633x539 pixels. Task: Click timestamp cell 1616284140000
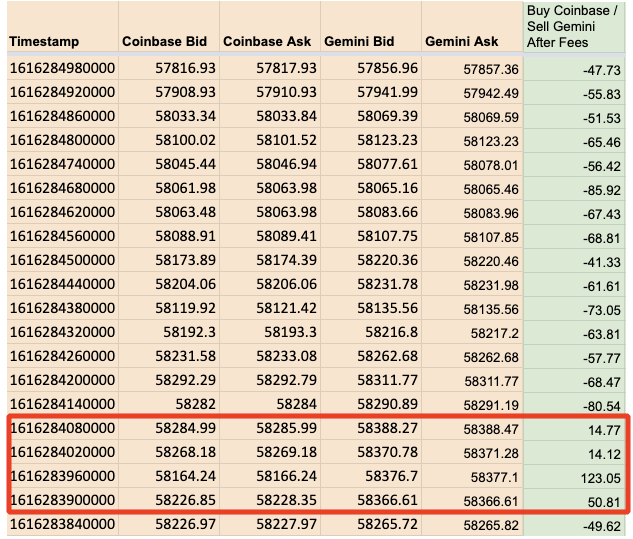[62, 404]
